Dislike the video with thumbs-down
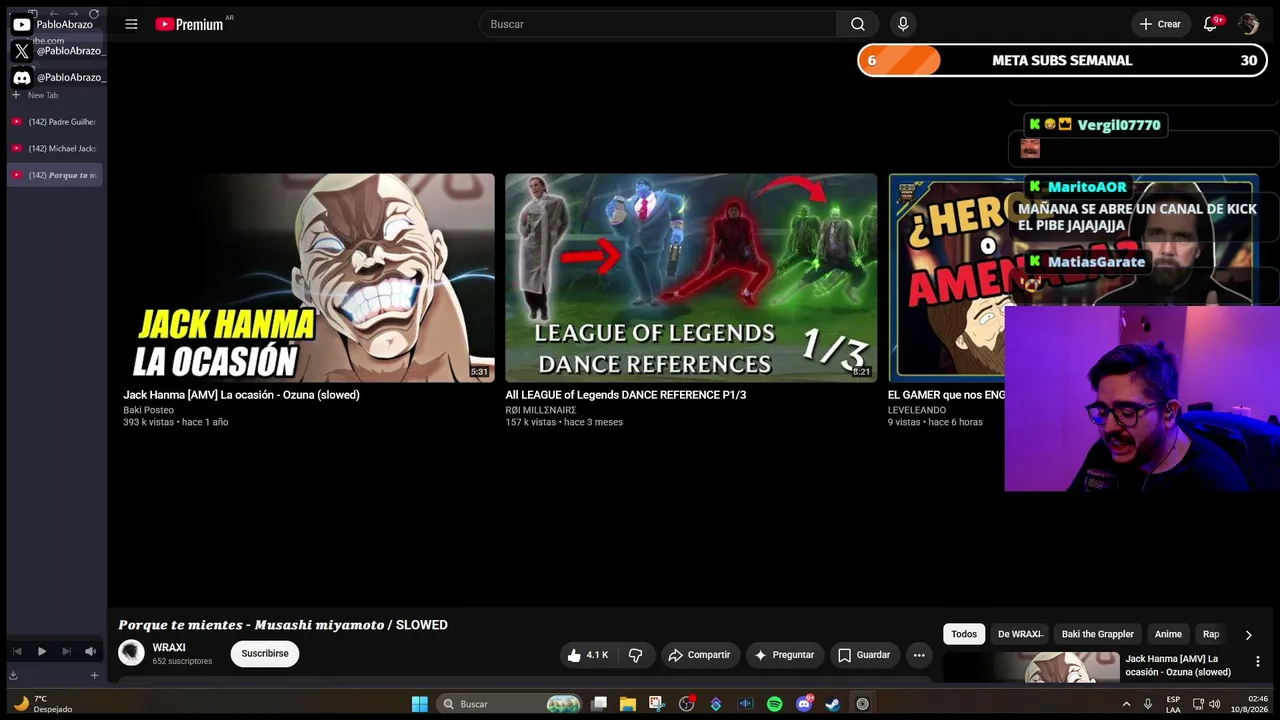 click(635, 655)
